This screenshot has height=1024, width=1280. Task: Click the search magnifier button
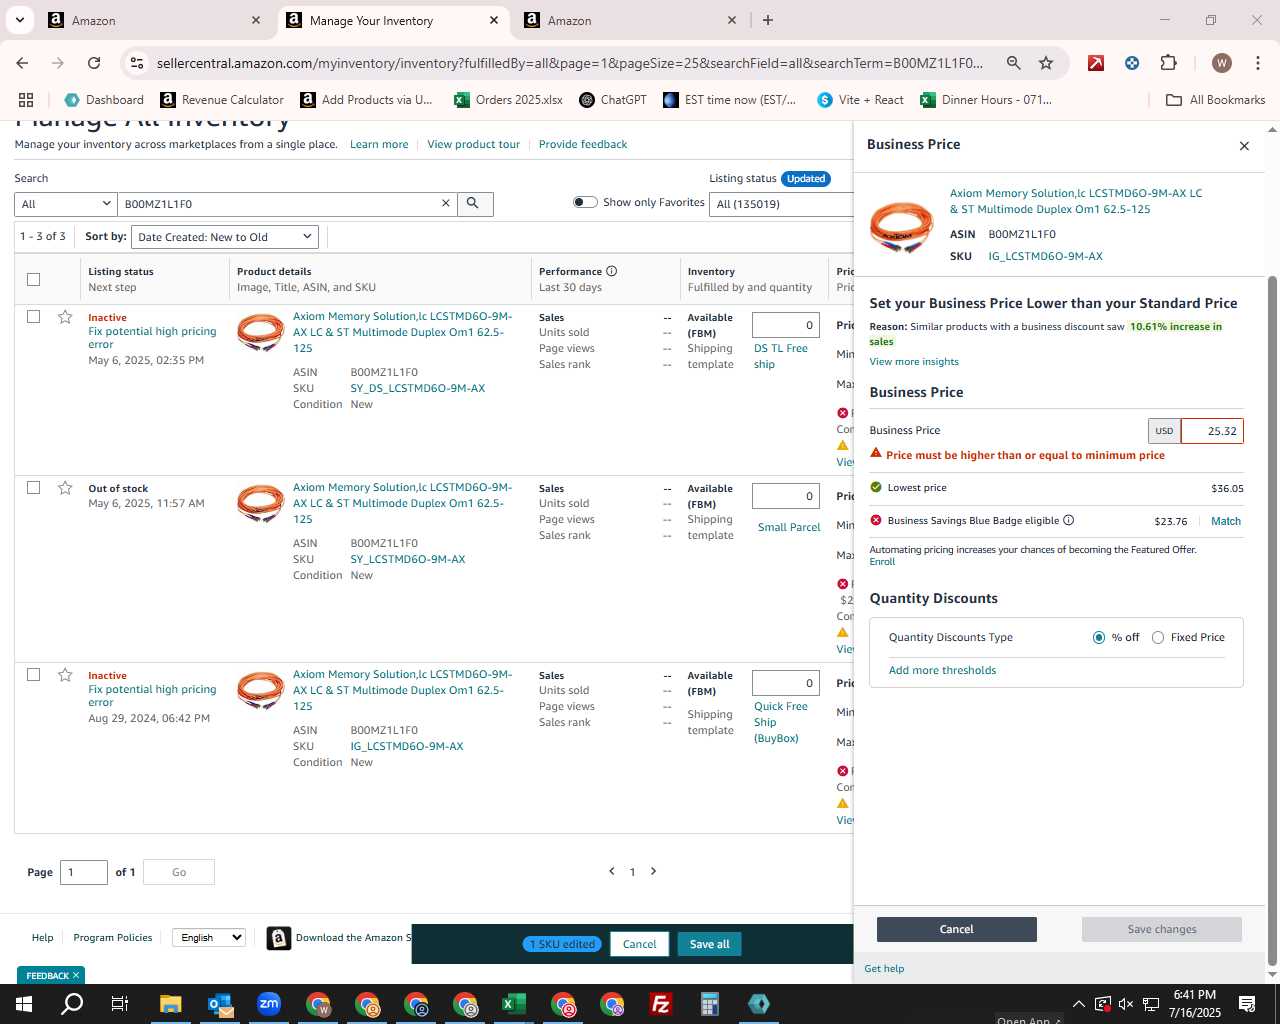coord(474,204)
